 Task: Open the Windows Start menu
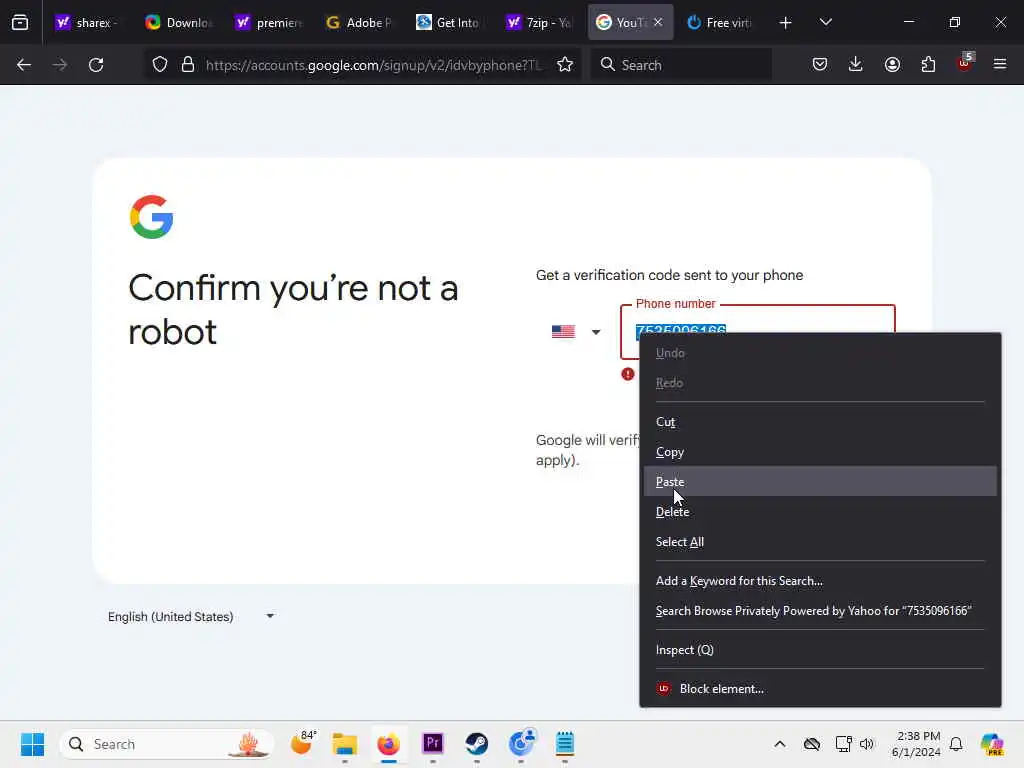pyautogui.click(x=32, y=744)
